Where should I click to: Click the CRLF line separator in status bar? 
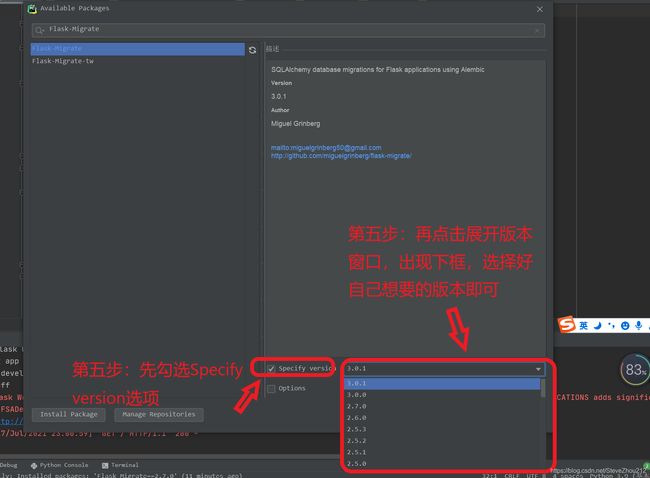(x=512, y=475)
